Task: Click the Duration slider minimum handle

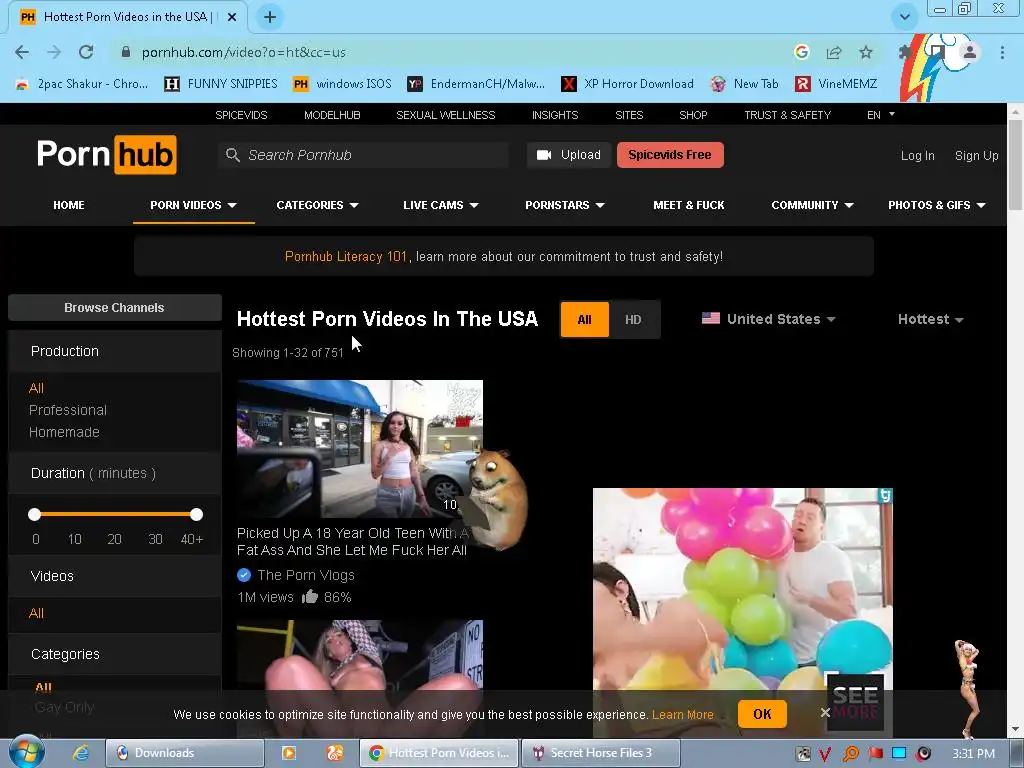Action: 35,515
